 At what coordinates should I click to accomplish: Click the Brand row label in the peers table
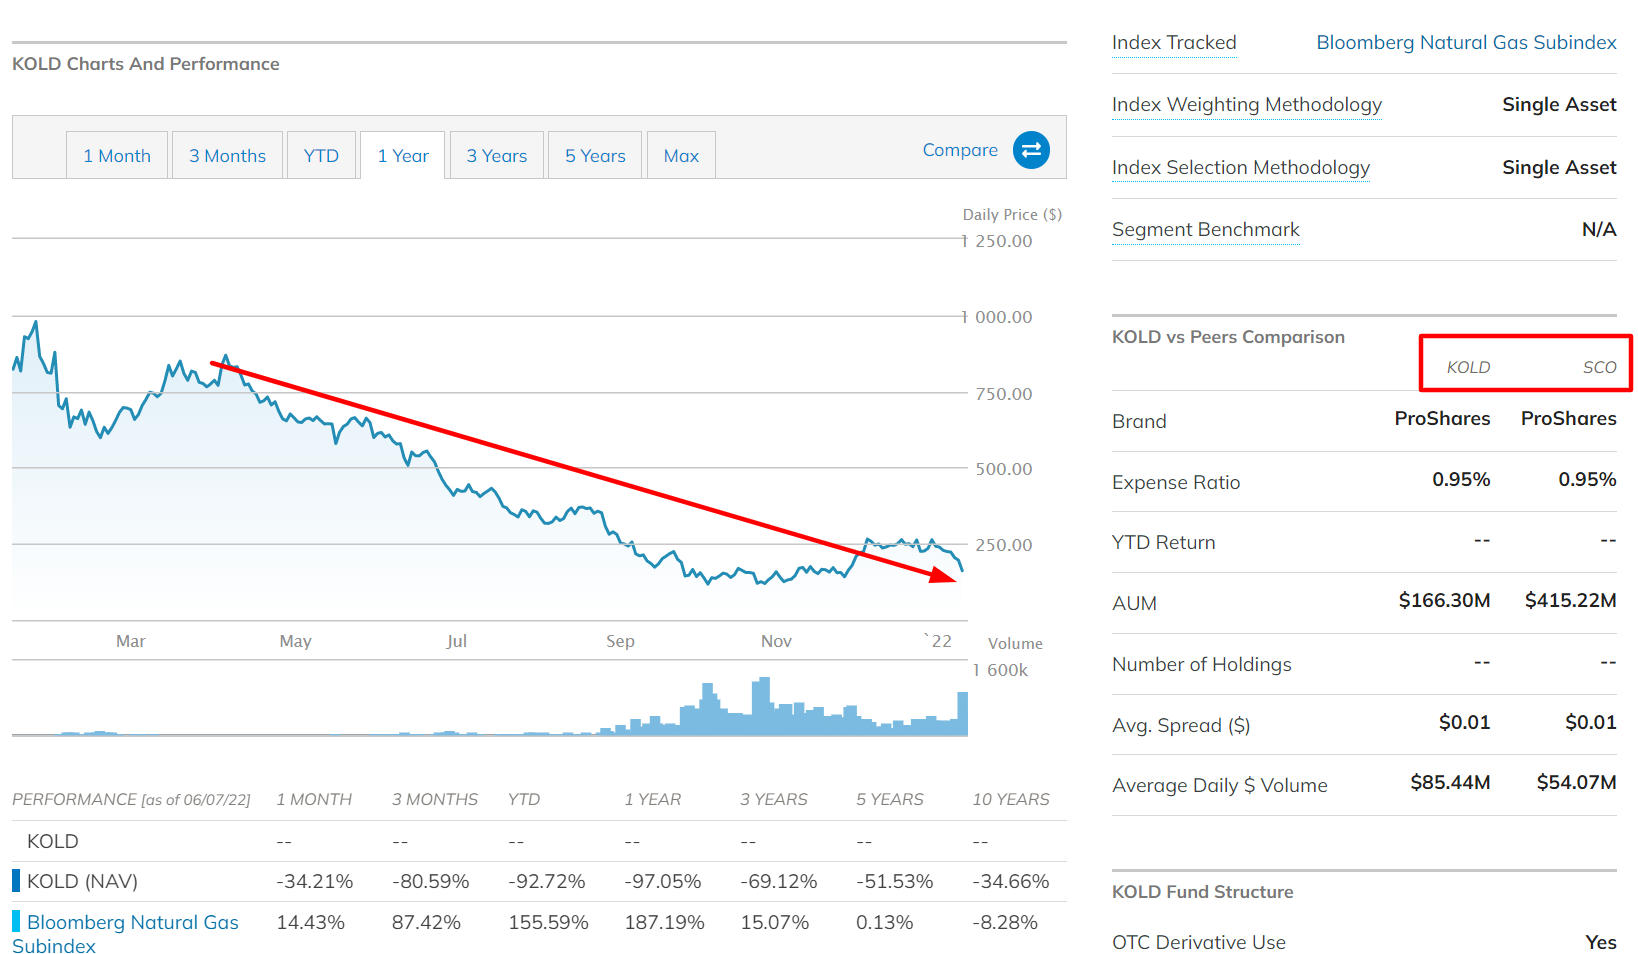(1139, 421)
